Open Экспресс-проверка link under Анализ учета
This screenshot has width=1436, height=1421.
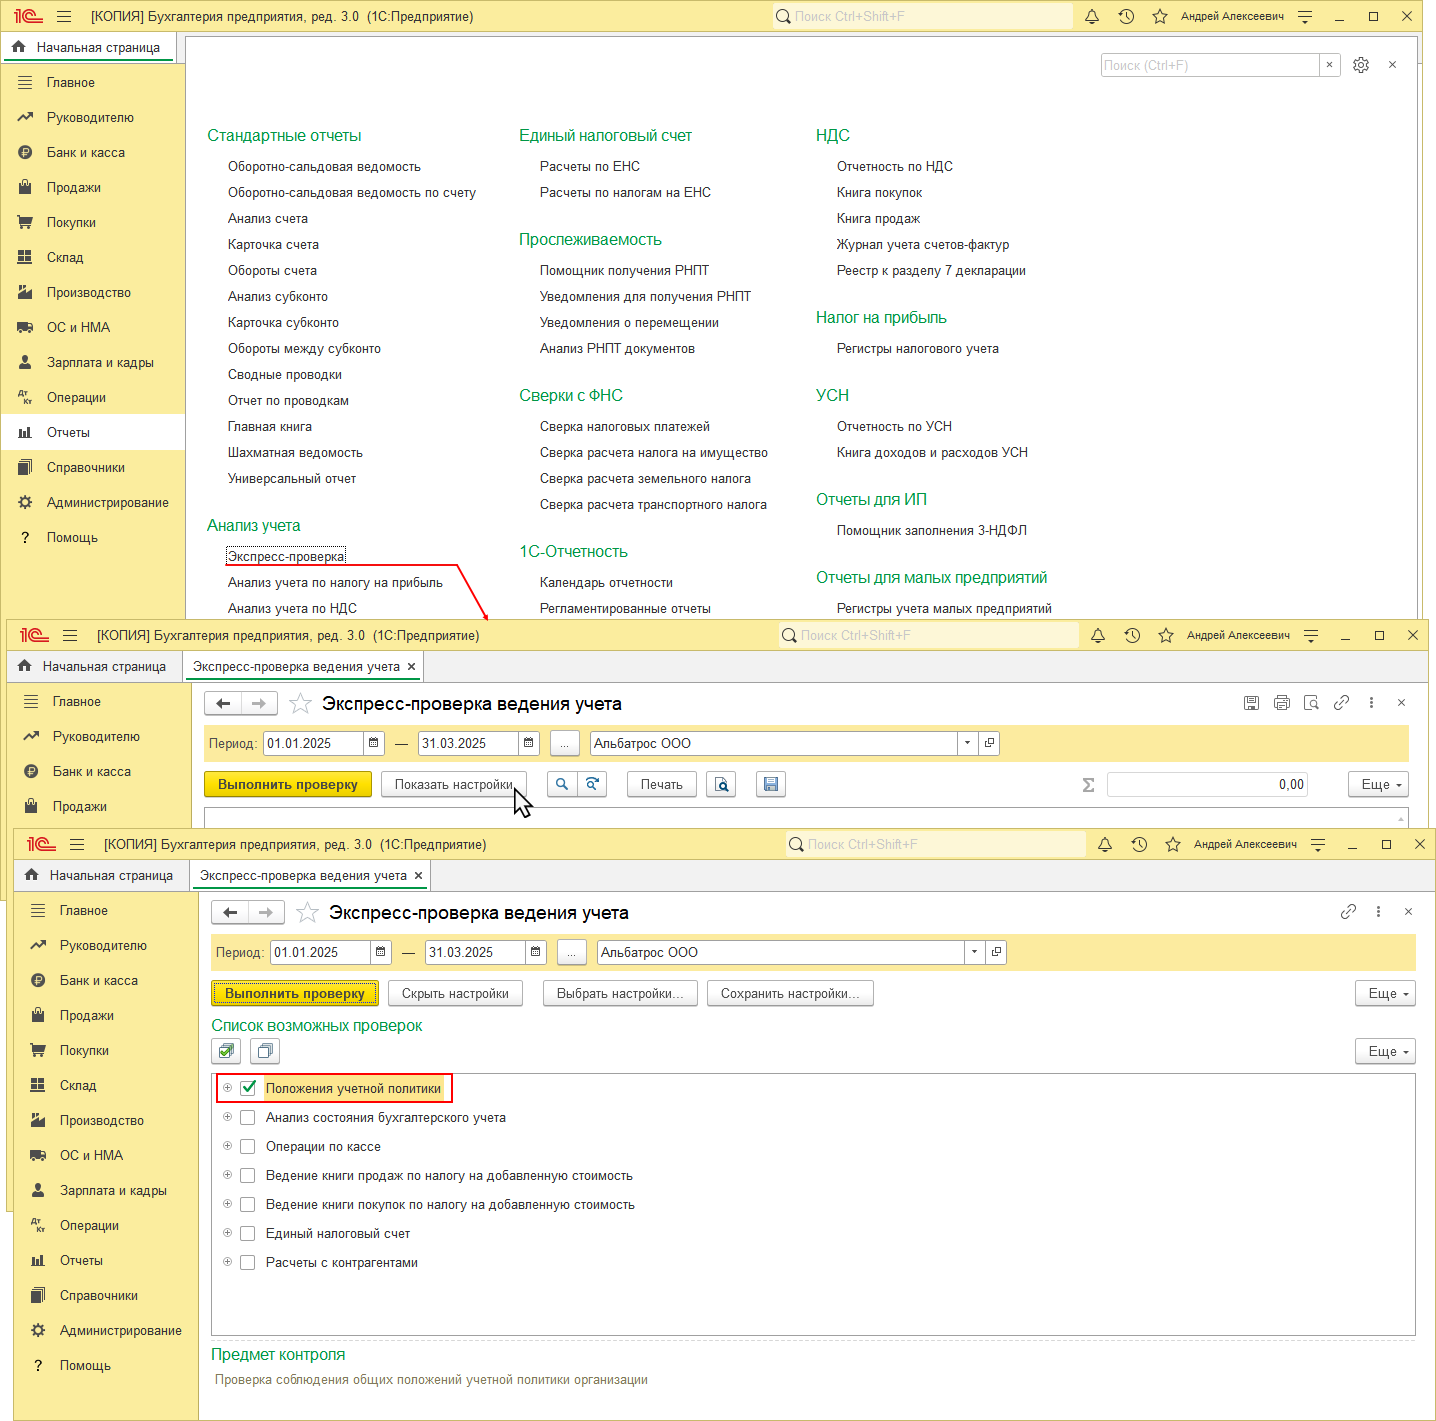coord(286,556)
